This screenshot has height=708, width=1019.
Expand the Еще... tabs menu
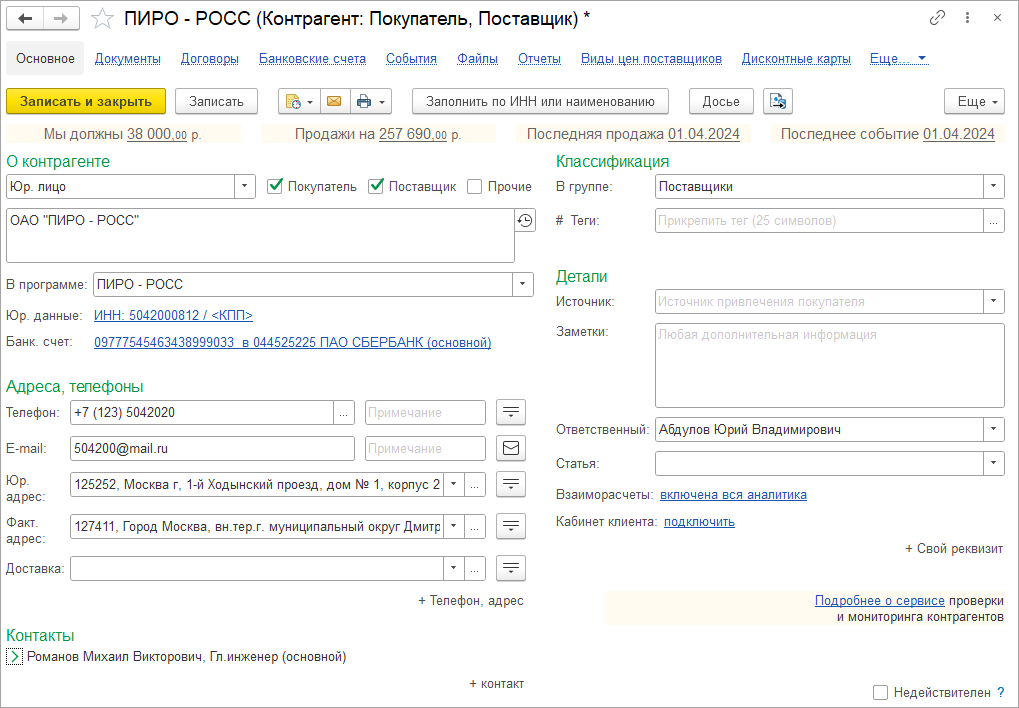click(x=899, y=59)
